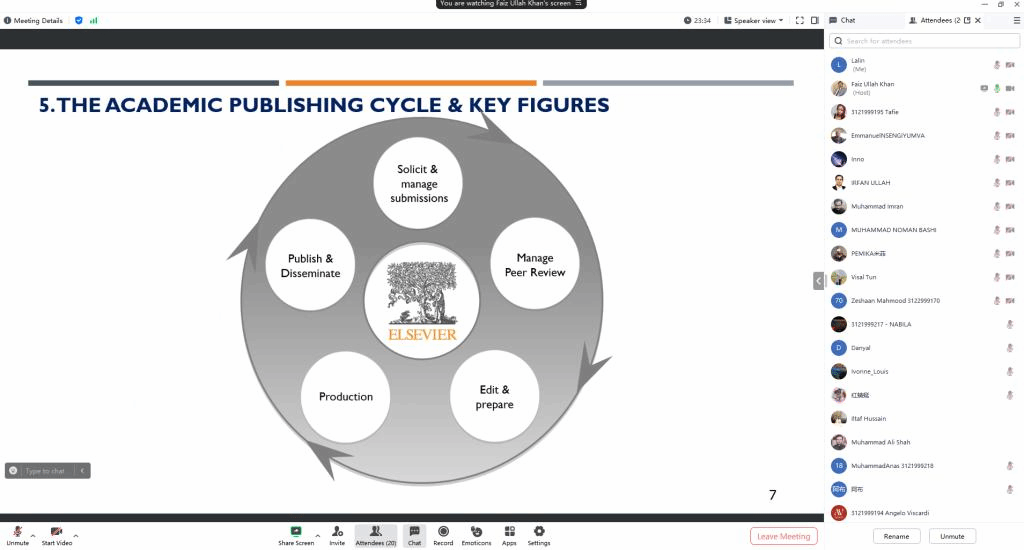The image size is (1024, 550).
Task: Click the meeting timer 23:34
Action: pos(697,20)
